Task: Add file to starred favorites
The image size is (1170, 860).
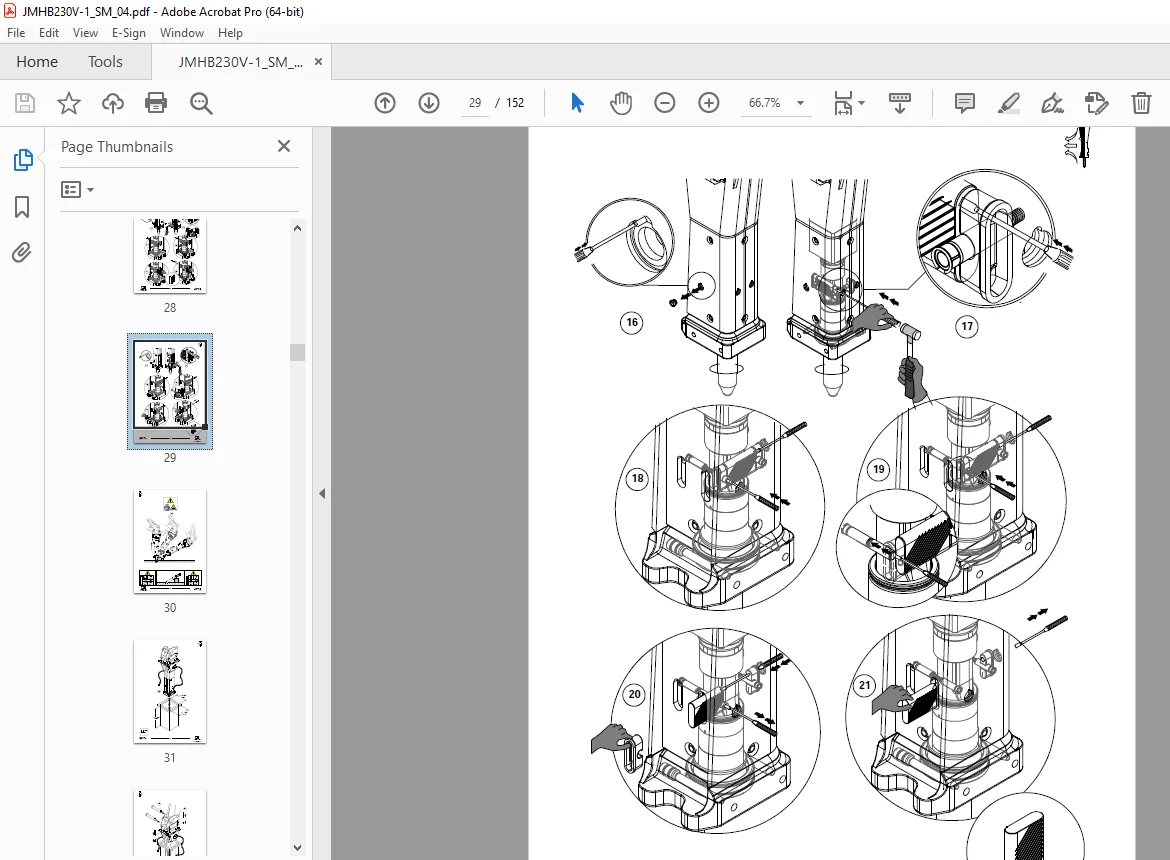Action: tap(69, 103)
